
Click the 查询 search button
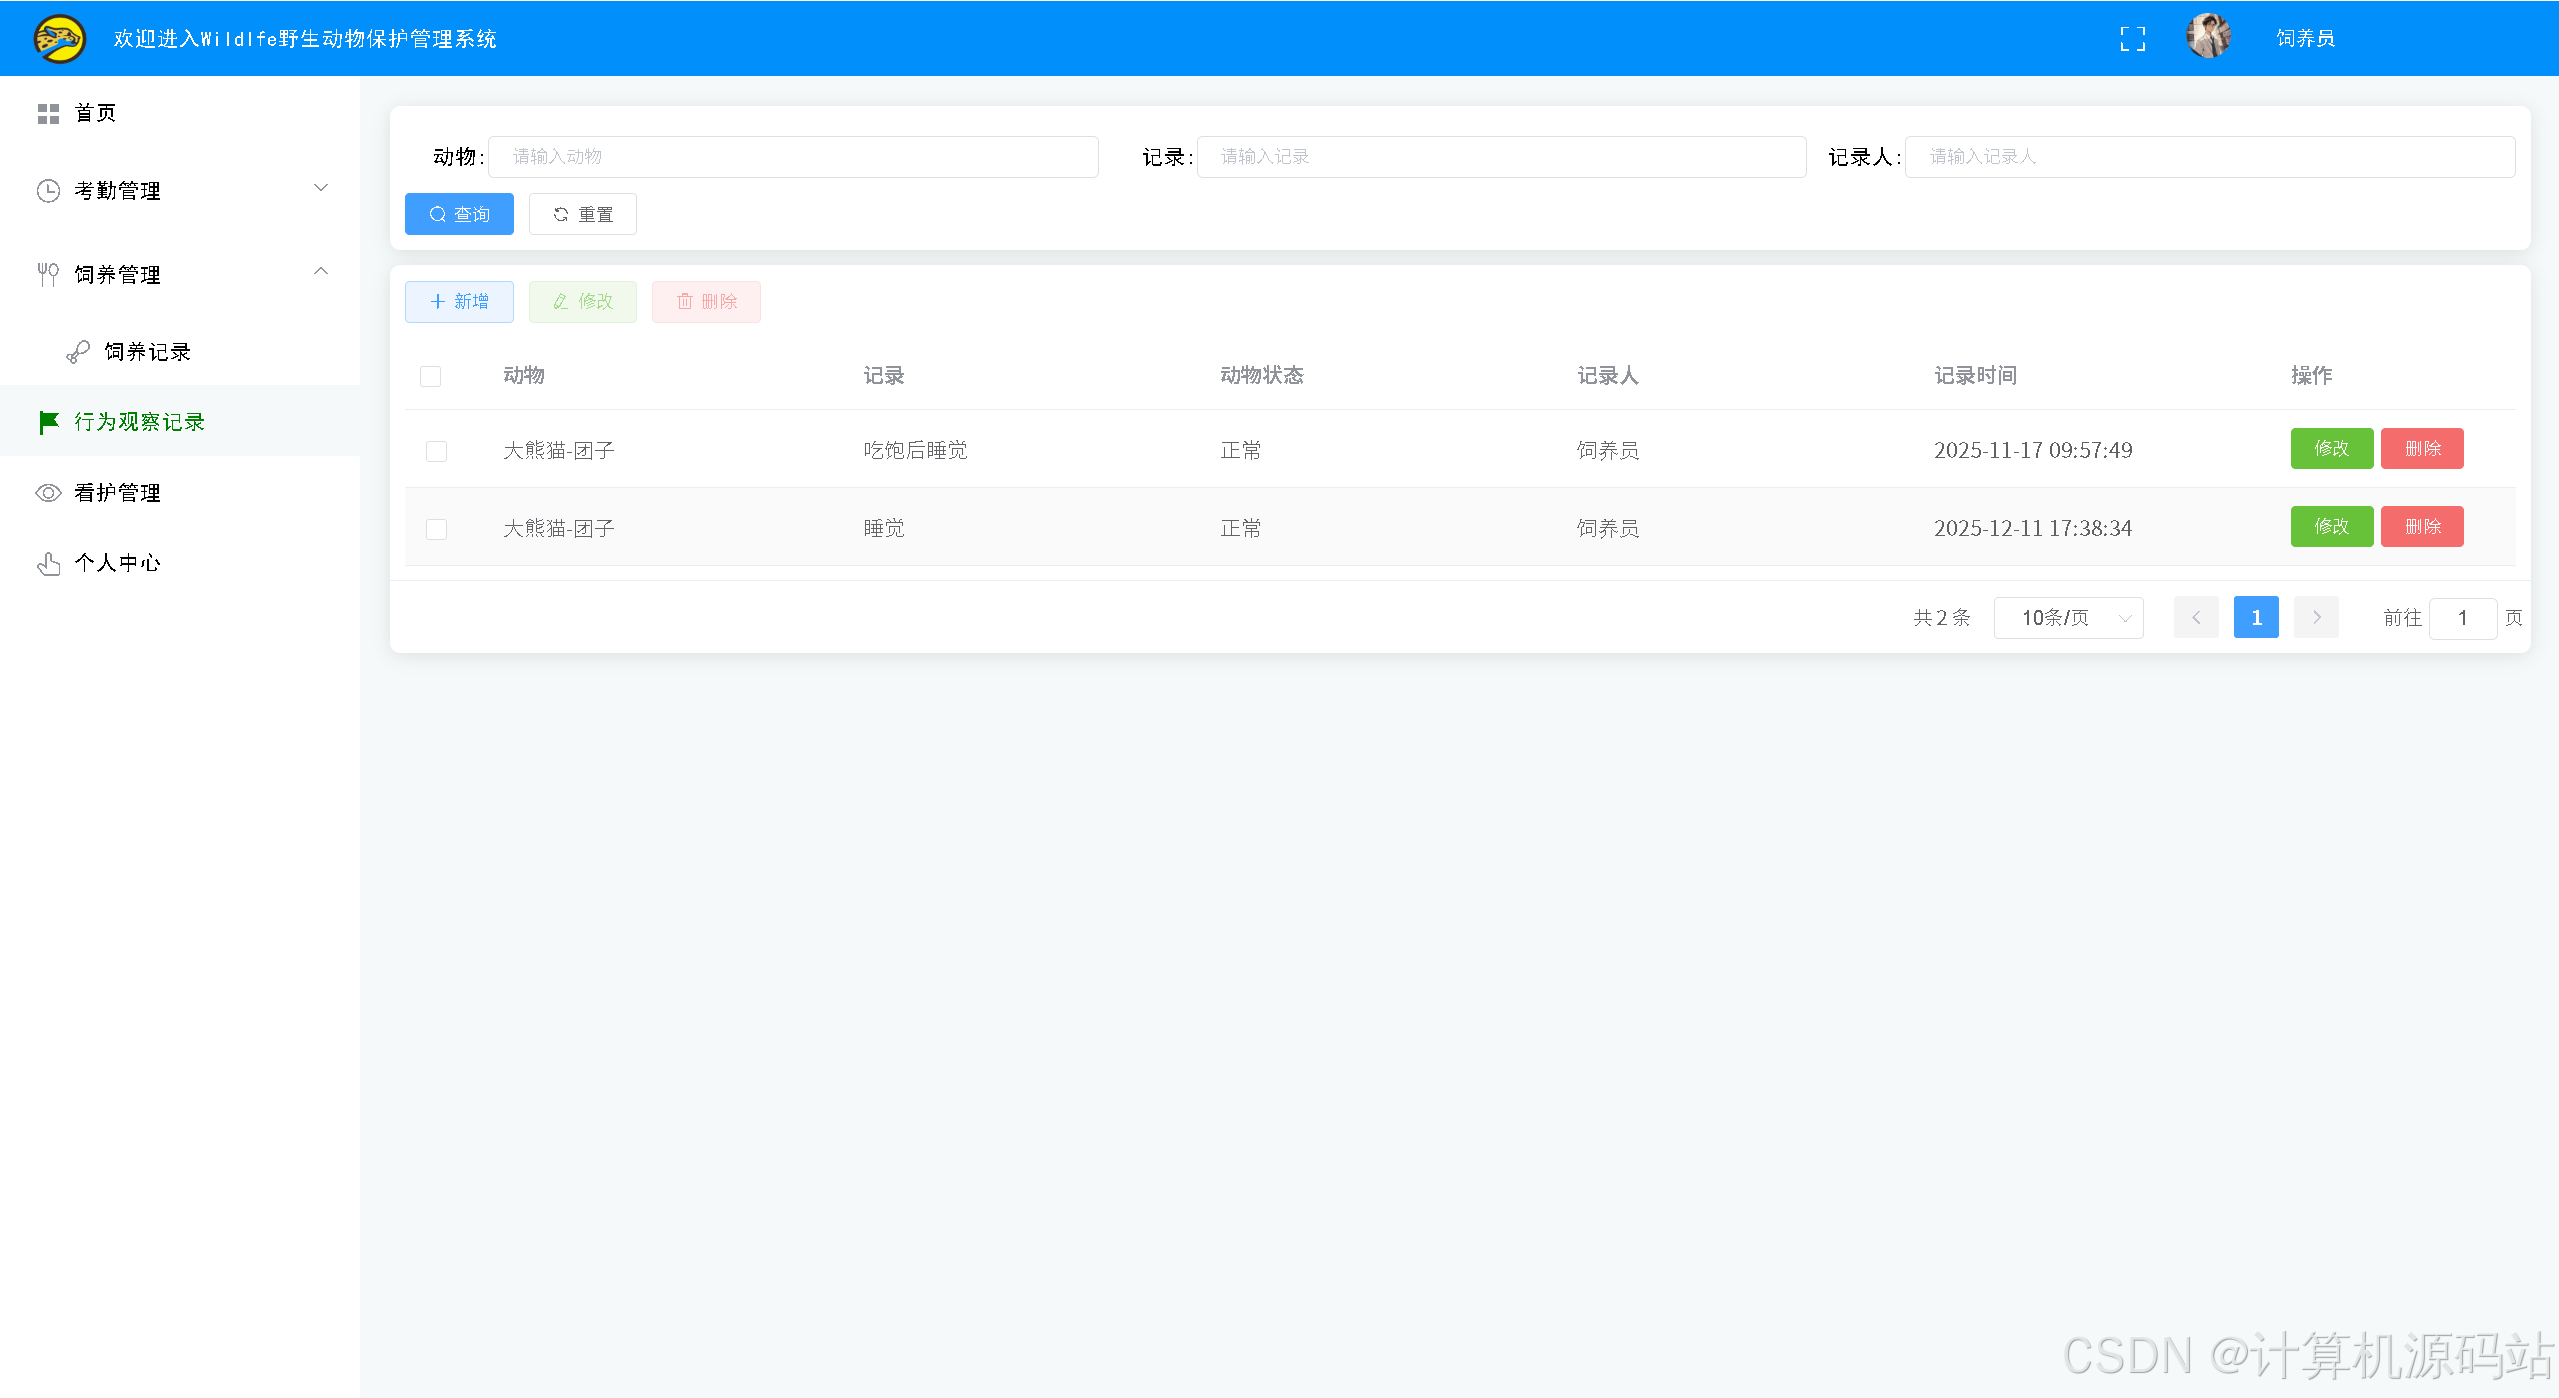pyautogui.click(x=459, y=214)
